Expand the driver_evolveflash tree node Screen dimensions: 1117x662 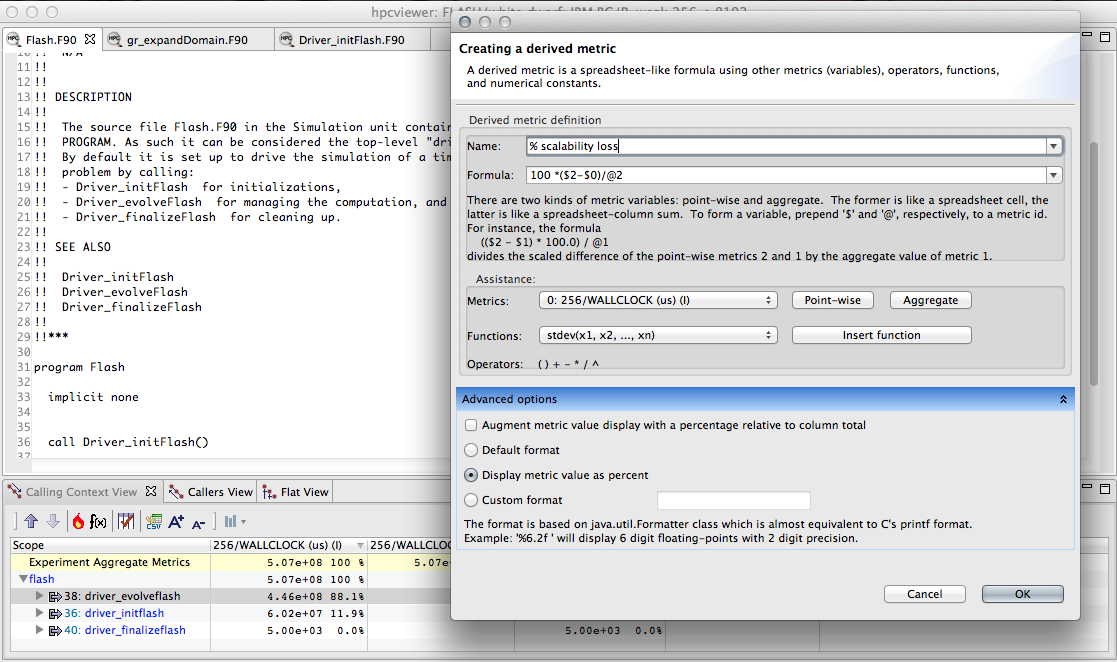(40, 596)
